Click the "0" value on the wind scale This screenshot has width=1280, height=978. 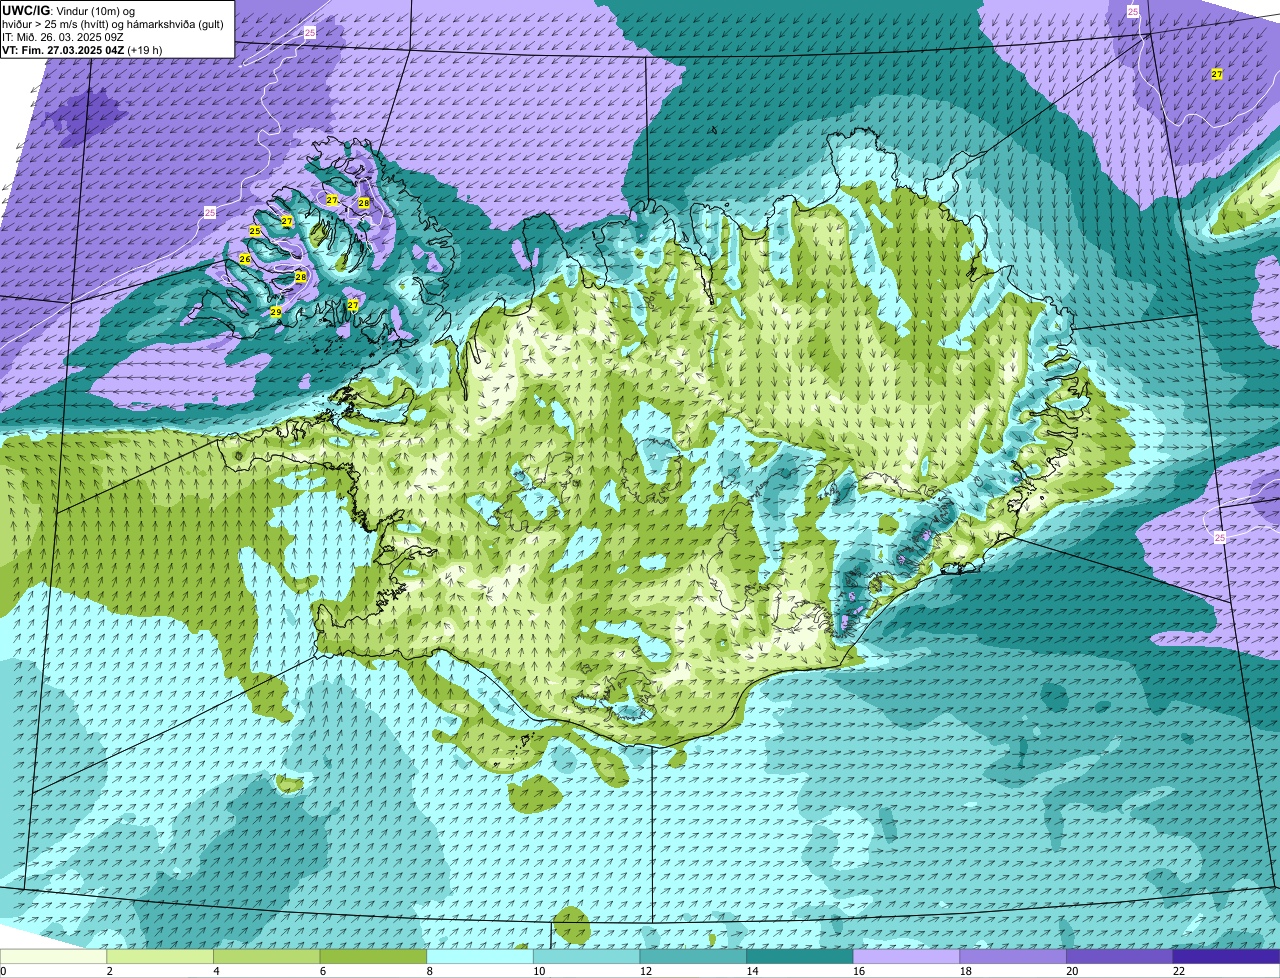click(3, 971)
